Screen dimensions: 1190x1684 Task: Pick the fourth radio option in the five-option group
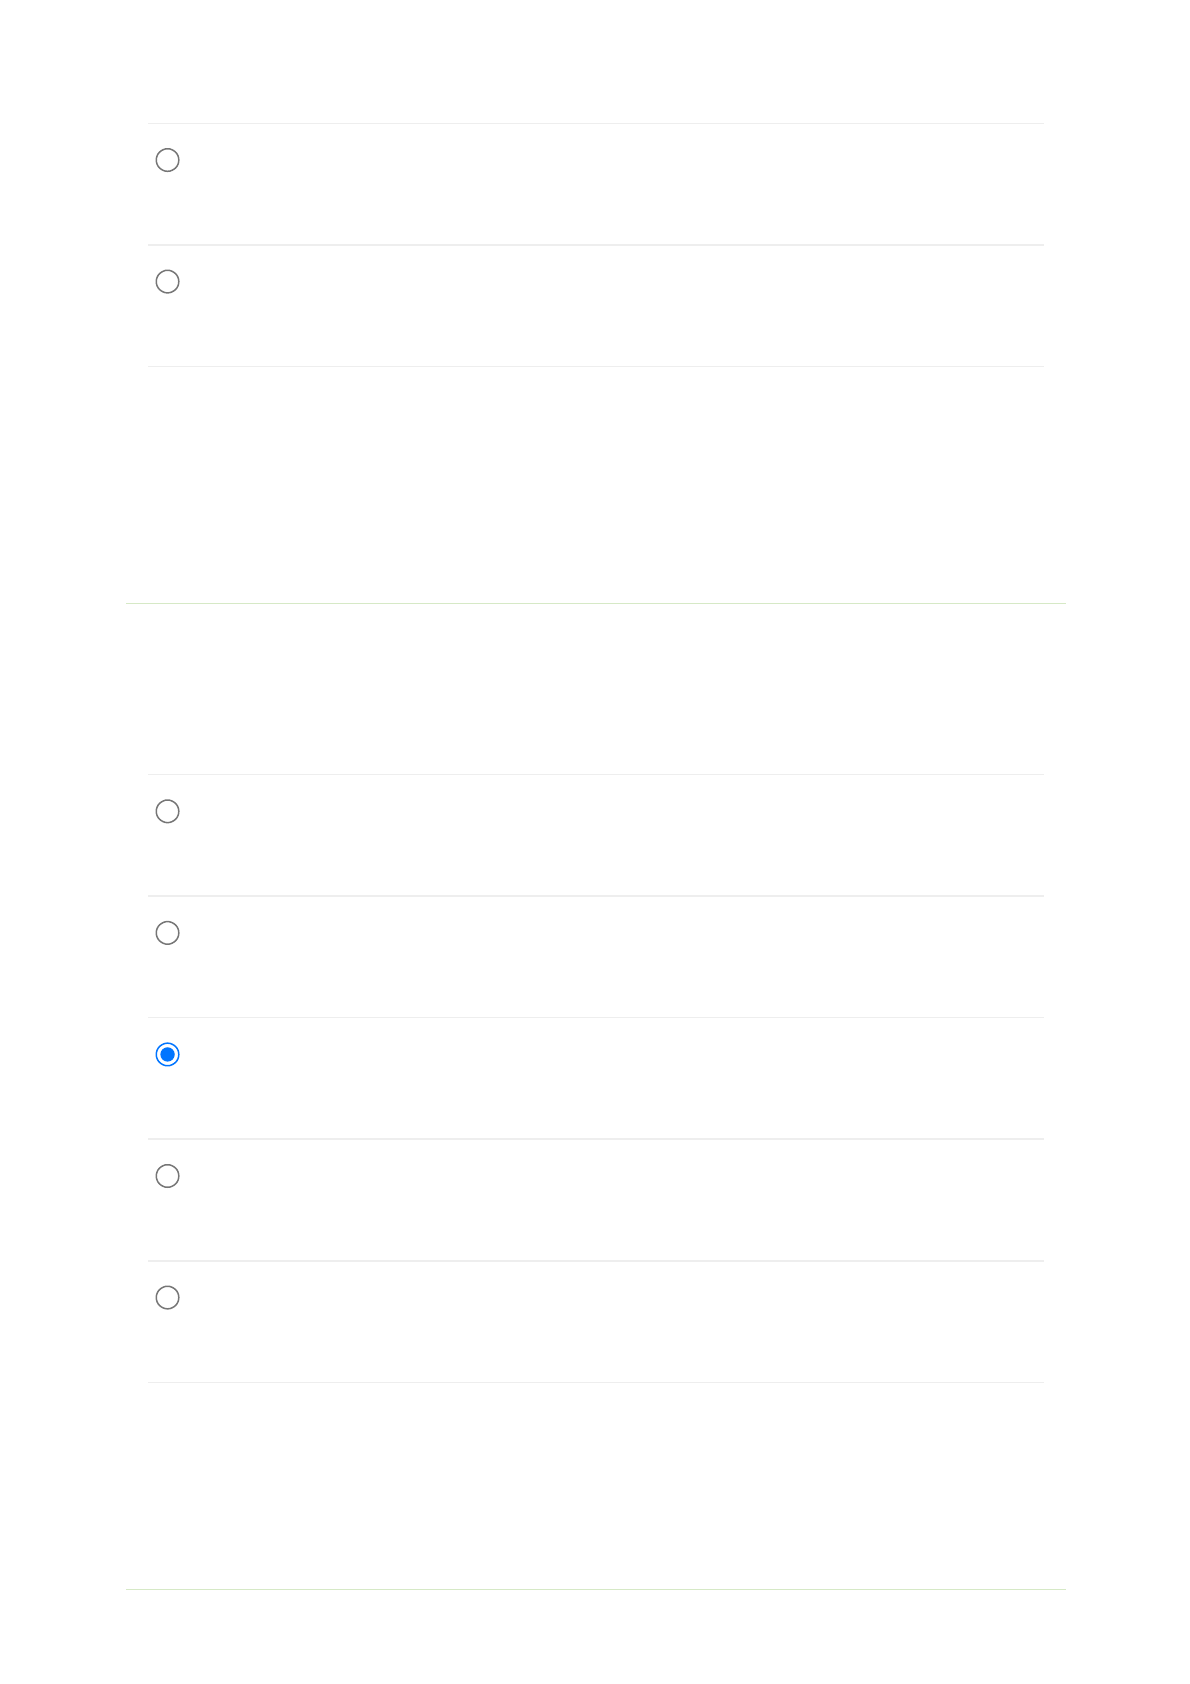click(x=167, y=1176)
